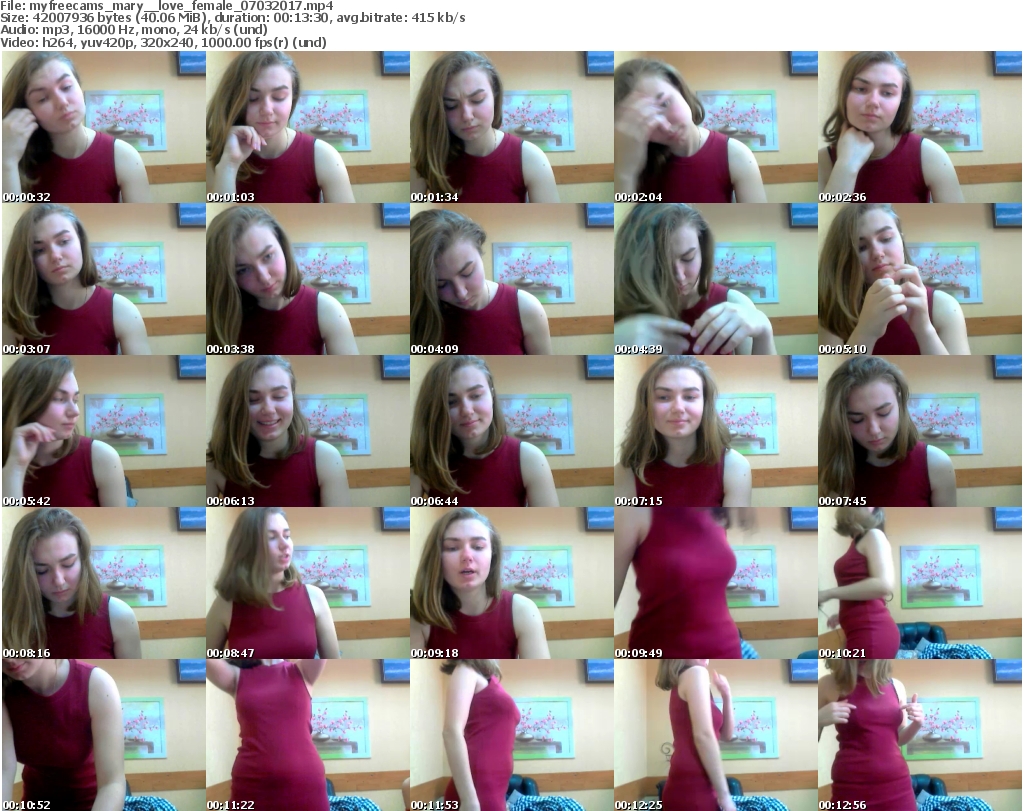Click the Video h264 info line

(163, 42)
